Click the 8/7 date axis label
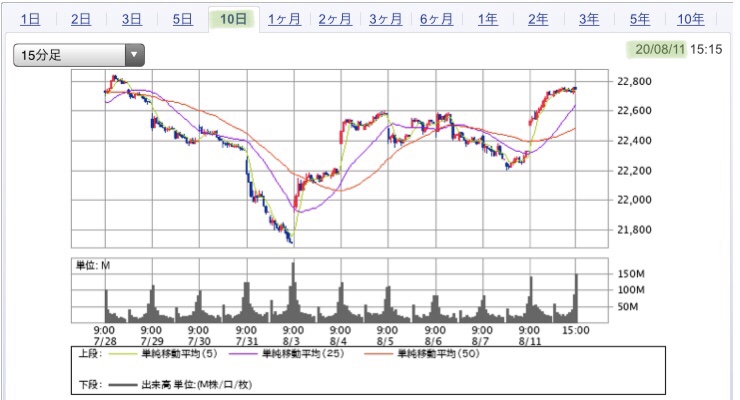Image resolution: width=740 pixels, height=400 pixels. [480, 341]
